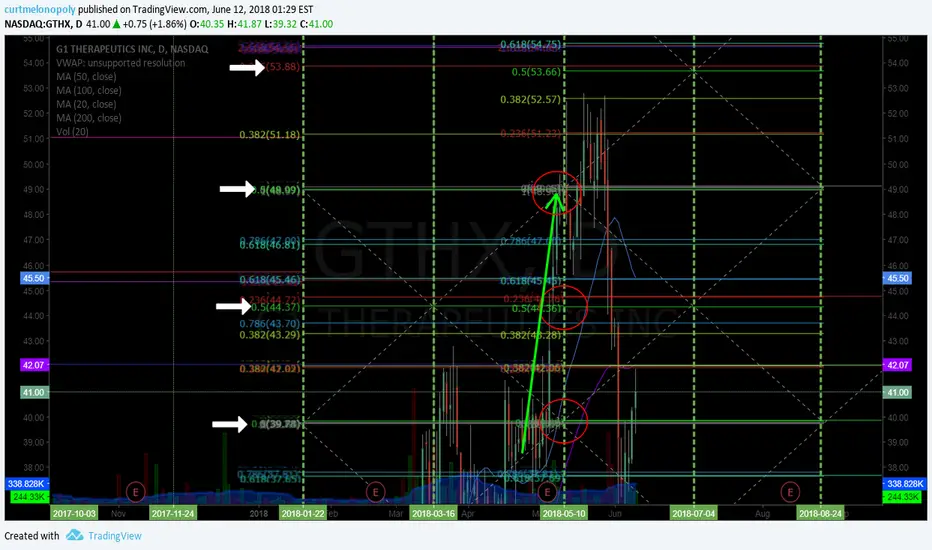Select the 0.5(44.37) Fibonacci level label

[276, 307]
